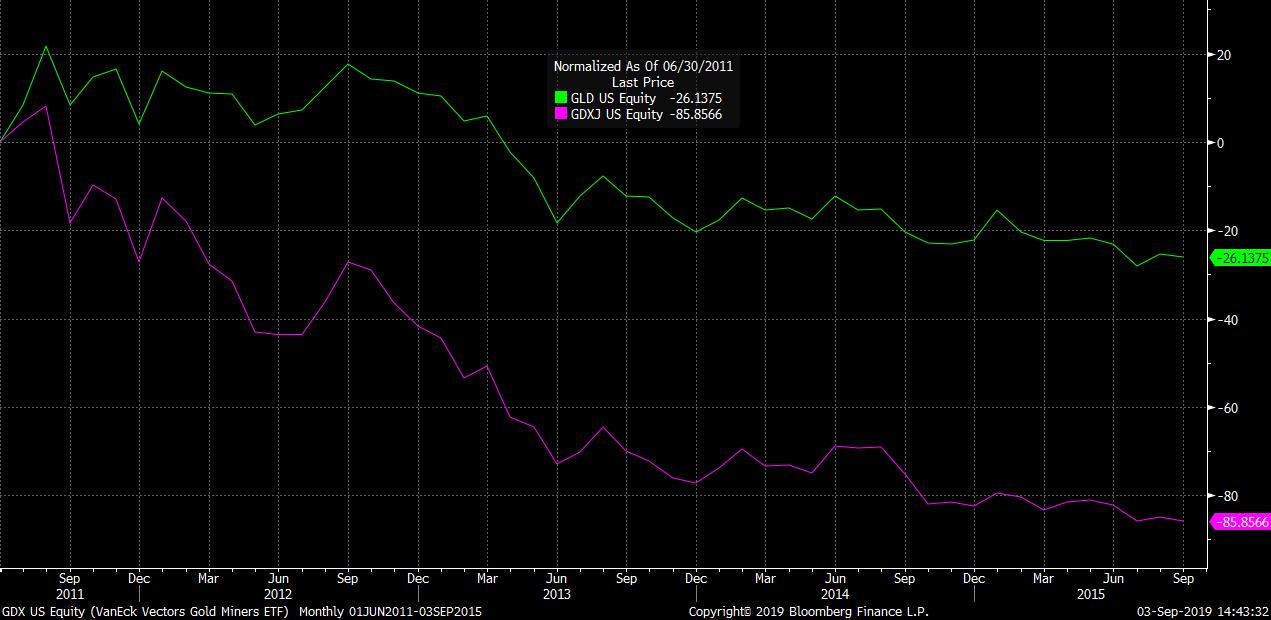Click the '03-Sep-2019 14:43:32' timestamp
The image size is (1271, 620).
pyautogui.click(x=1204, y=611)
